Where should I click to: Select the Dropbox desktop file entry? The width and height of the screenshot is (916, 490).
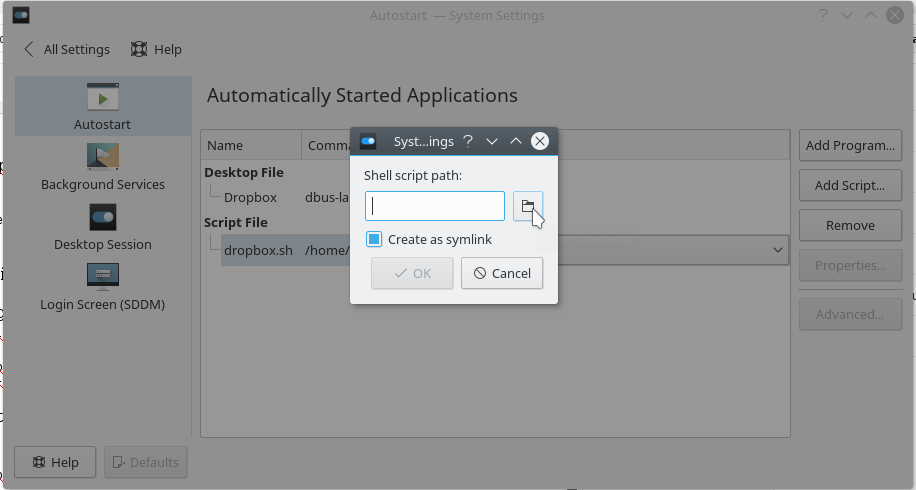(x=250, y=197)
